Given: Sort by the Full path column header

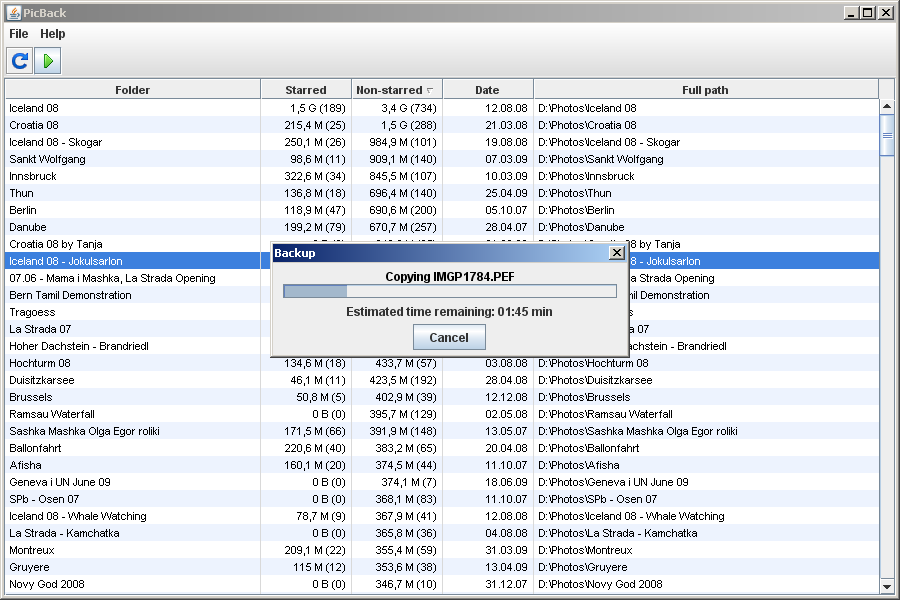Looking at the screenshot, I should pos(705,90).
